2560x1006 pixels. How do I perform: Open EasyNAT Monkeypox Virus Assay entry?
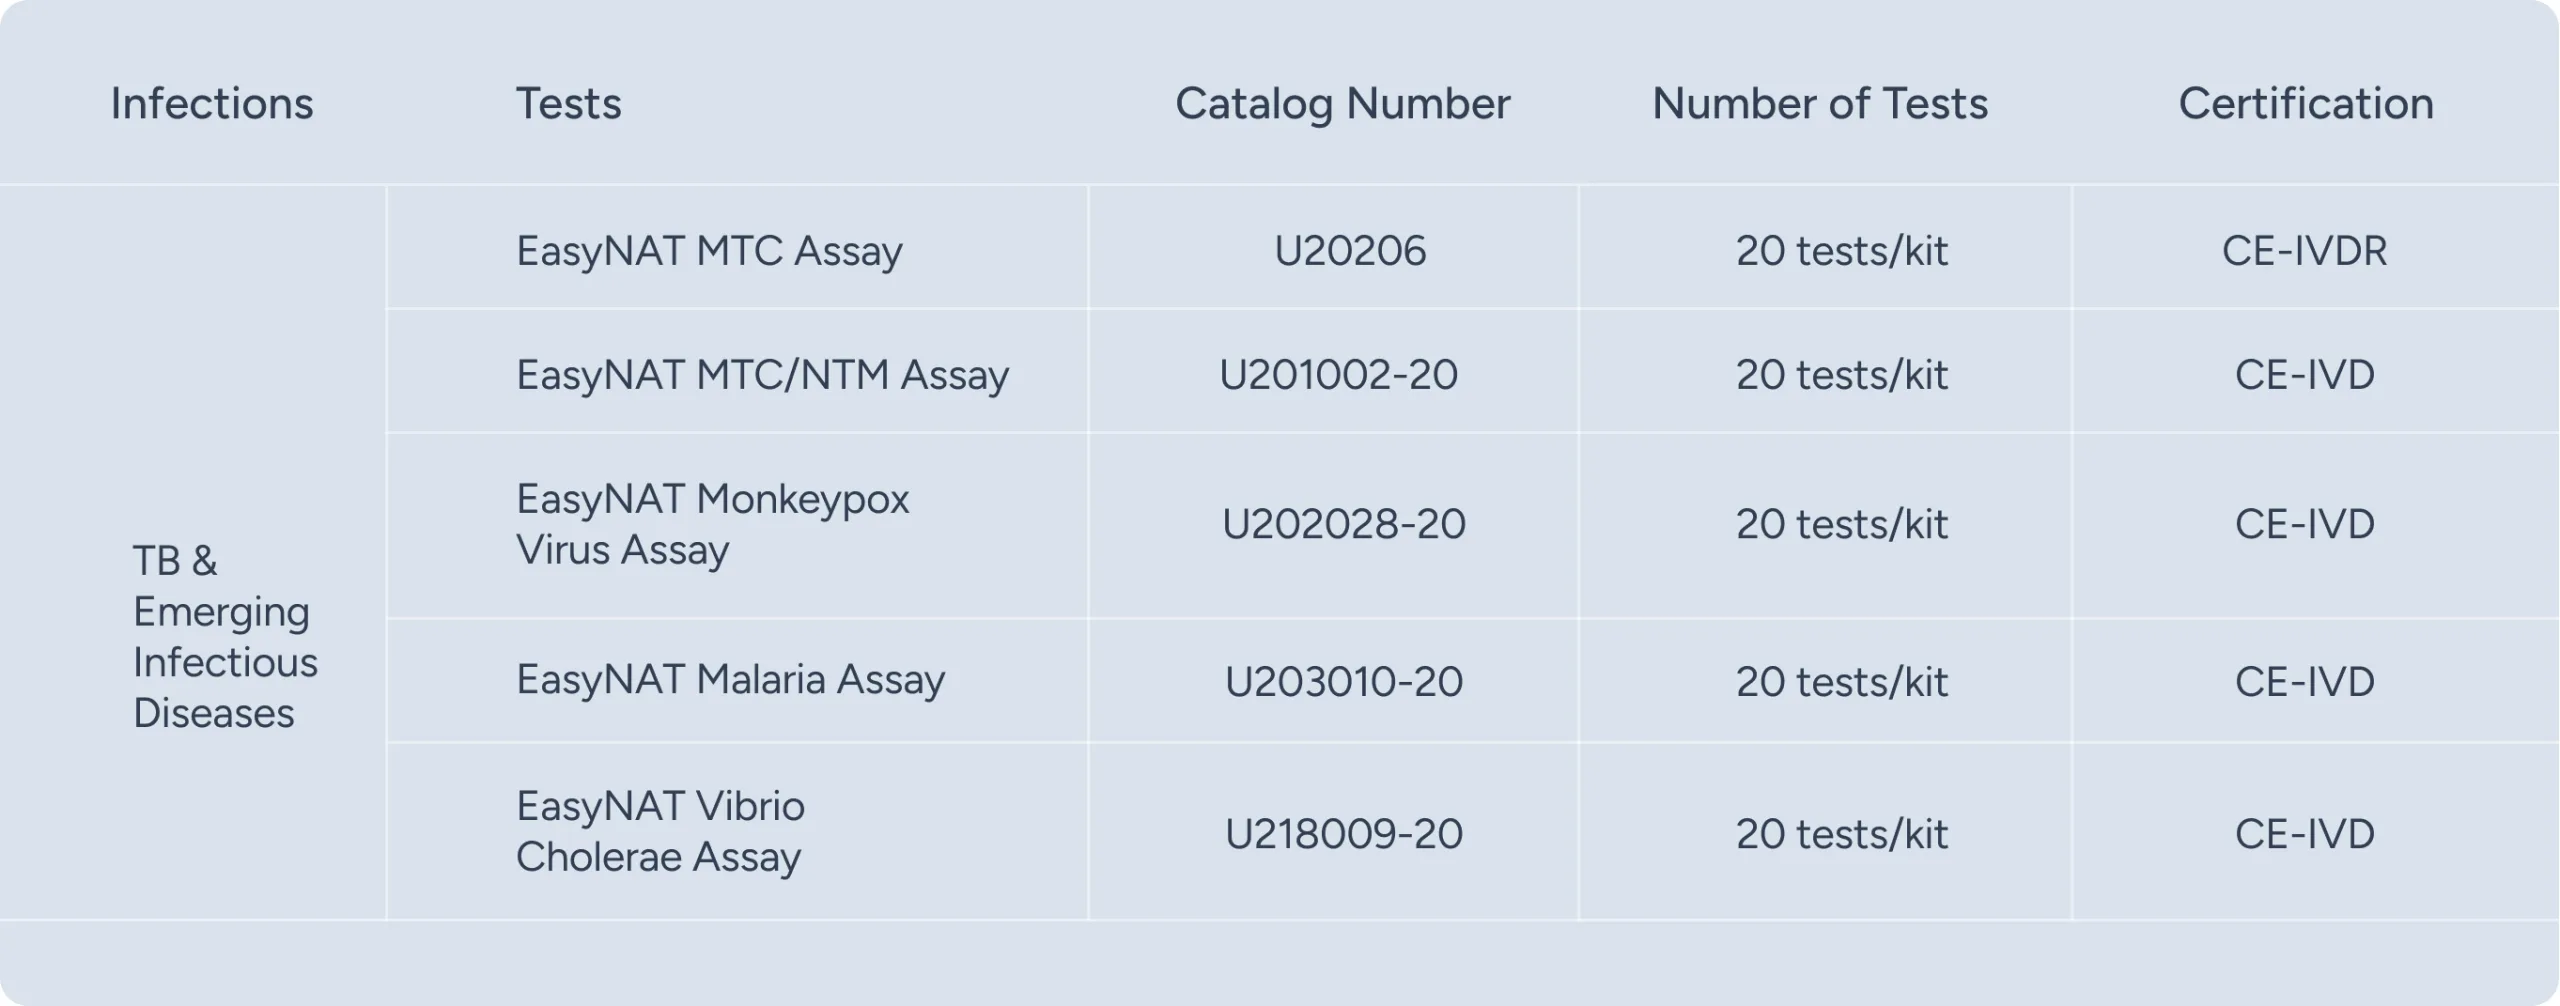[712, 524]
